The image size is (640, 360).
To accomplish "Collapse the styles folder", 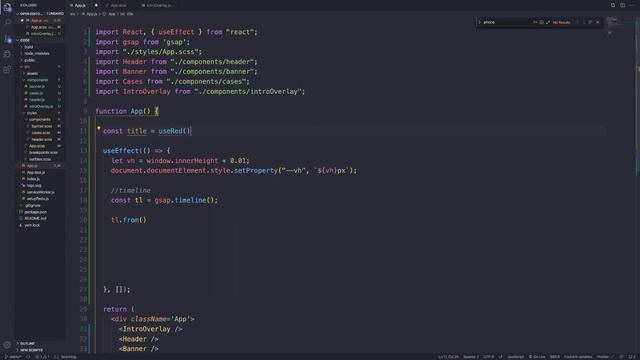I will [40, 113].
